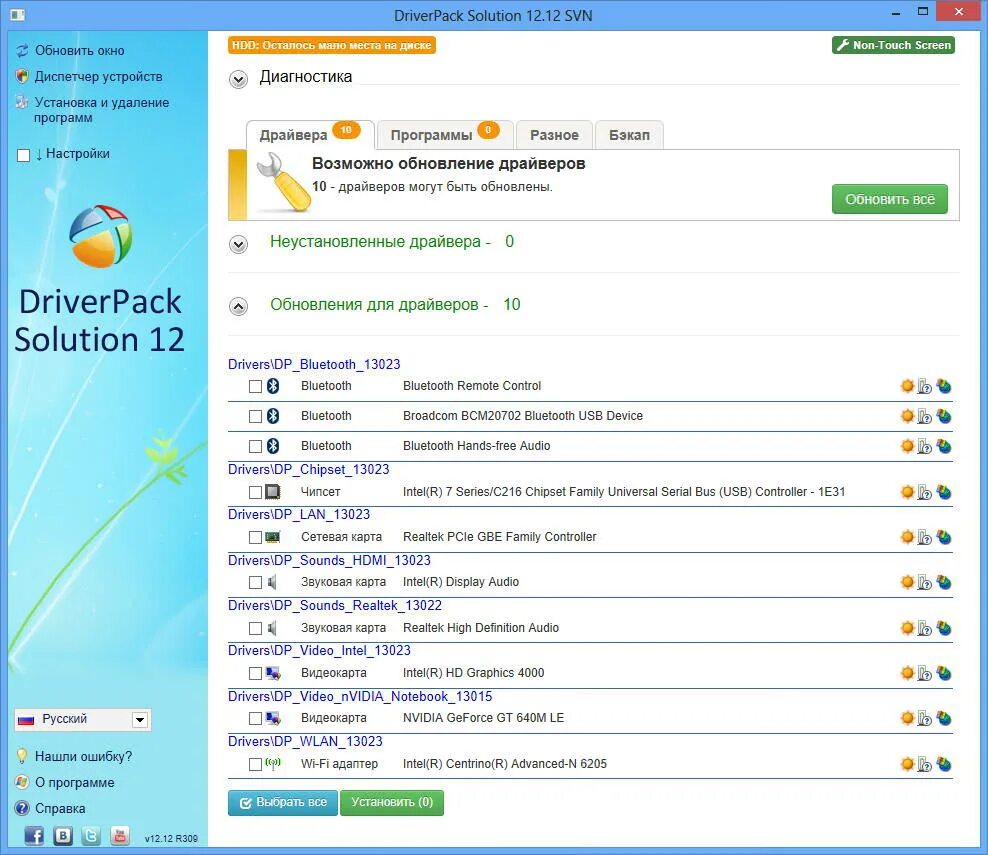Open the Drivers\DP_Video_nVIDIA_Notebook_13015 link
Viewport: 988px width, 855px height.
tap(360, 696)
